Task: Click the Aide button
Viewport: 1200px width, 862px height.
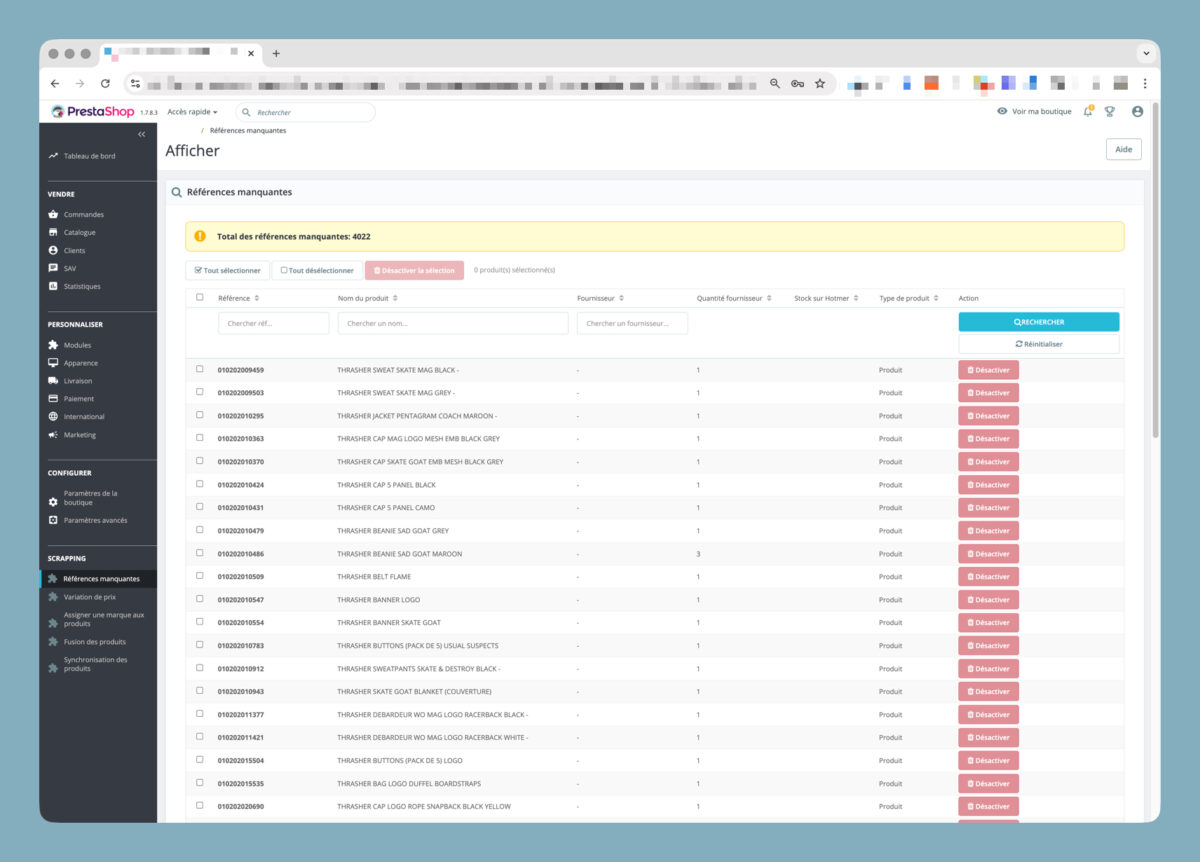Action: [x=1123, y=149]
